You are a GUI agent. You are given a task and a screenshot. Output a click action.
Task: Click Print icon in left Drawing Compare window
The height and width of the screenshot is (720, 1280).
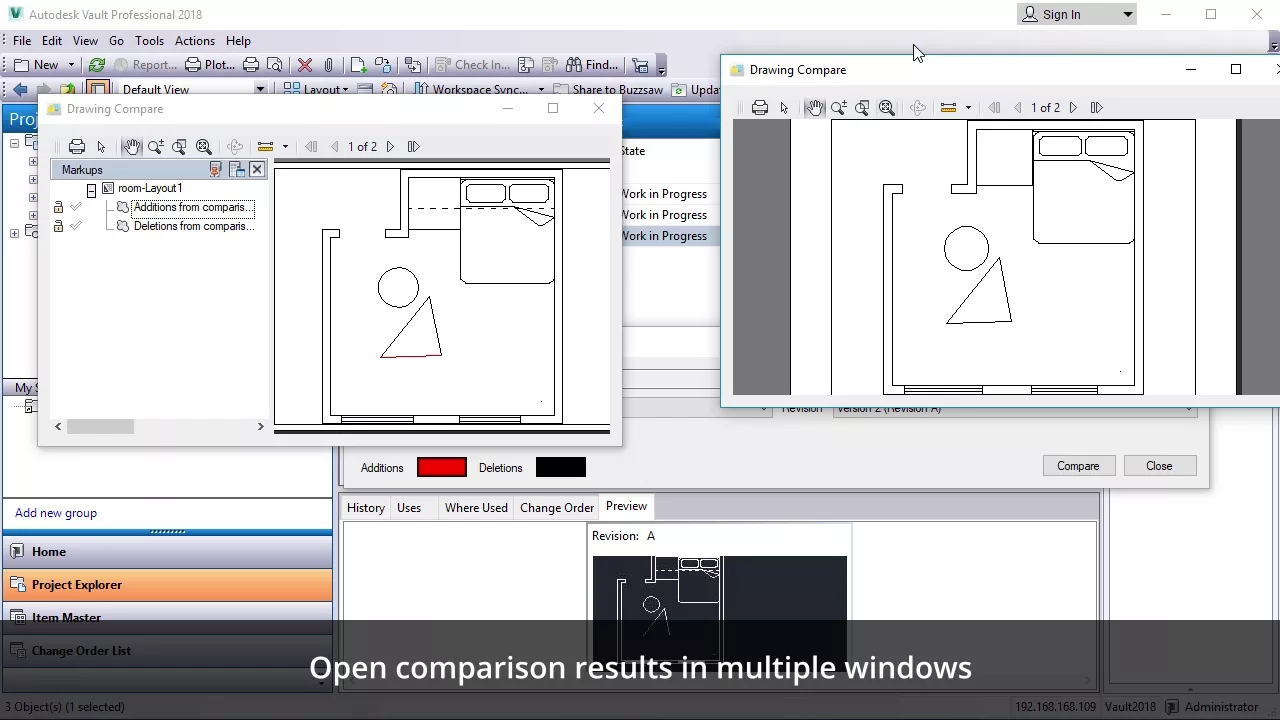point(77,146)
